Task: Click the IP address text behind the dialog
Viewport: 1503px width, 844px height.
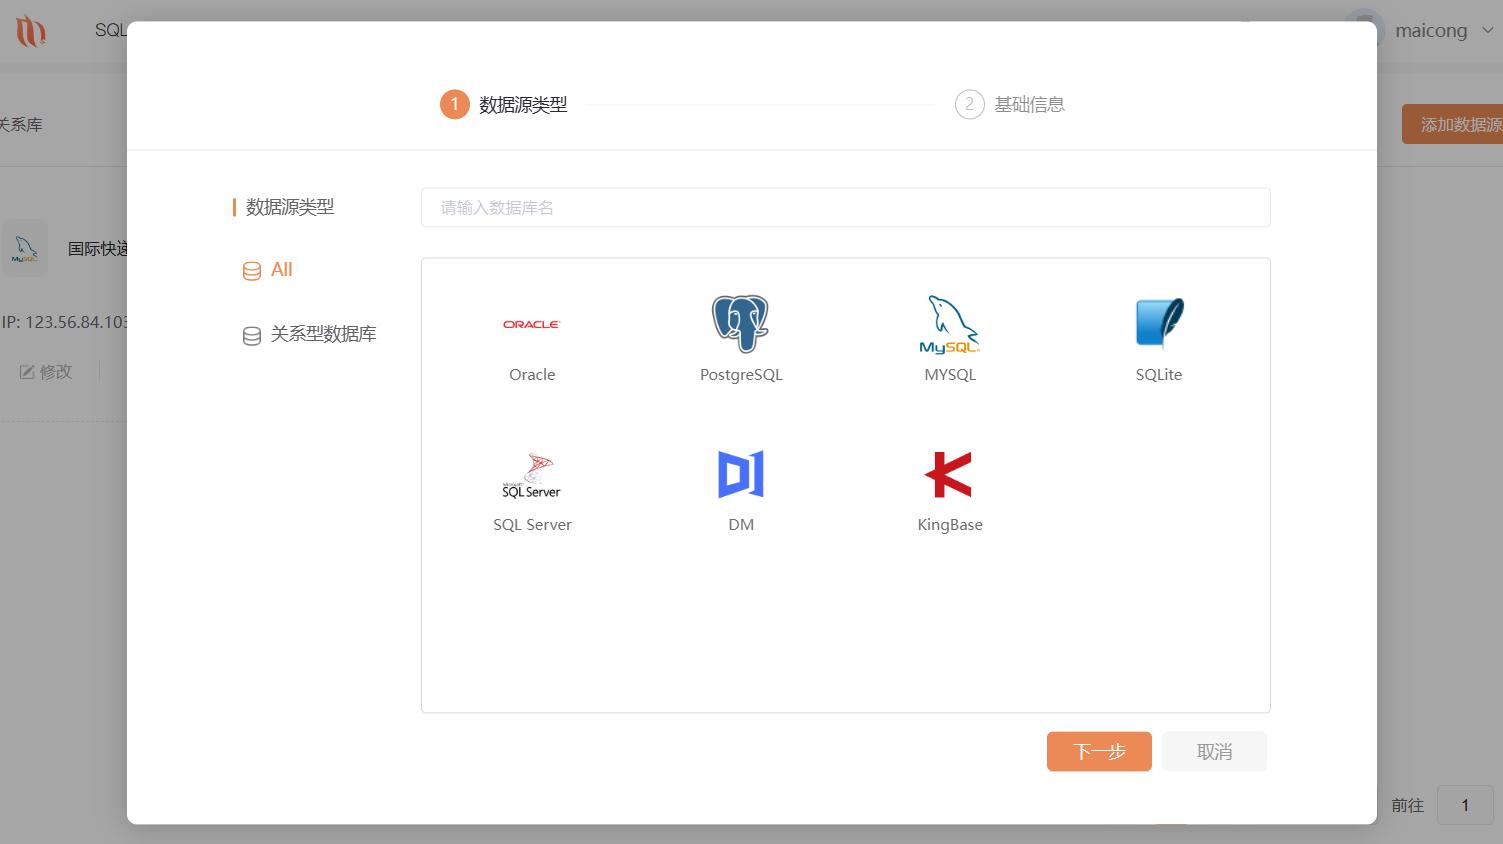Action: (x=64, y=322)
